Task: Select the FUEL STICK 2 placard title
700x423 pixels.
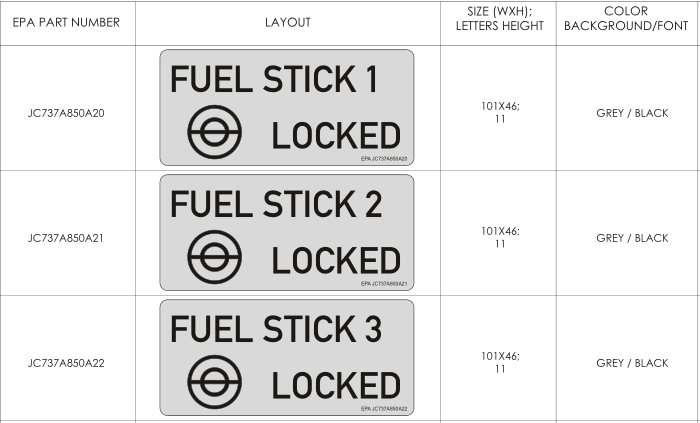Action: click(276, 204)
